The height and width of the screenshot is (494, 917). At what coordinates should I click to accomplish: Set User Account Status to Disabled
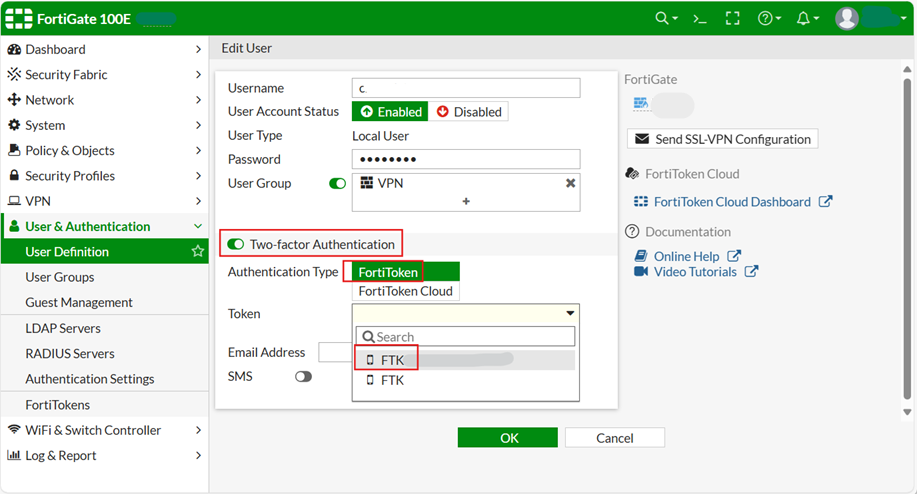(x=468, y=112)
